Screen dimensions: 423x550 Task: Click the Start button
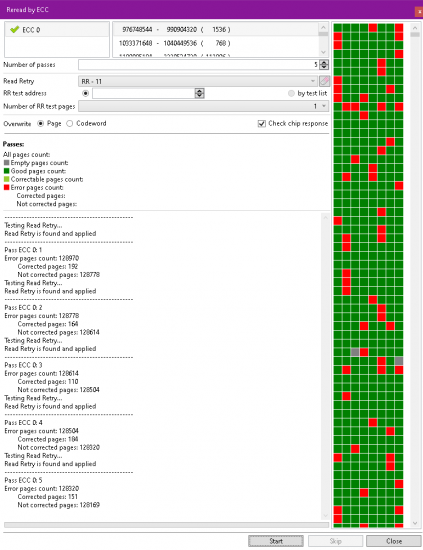tap(276, 541)
